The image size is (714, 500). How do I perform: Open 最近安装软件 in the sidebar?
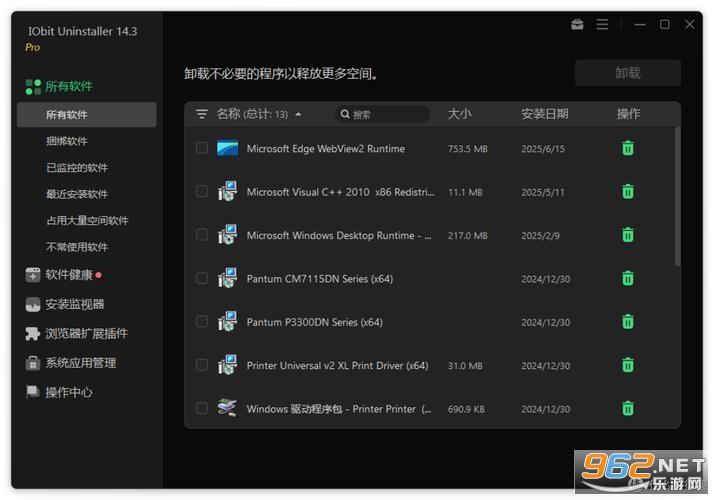(77, 194)
